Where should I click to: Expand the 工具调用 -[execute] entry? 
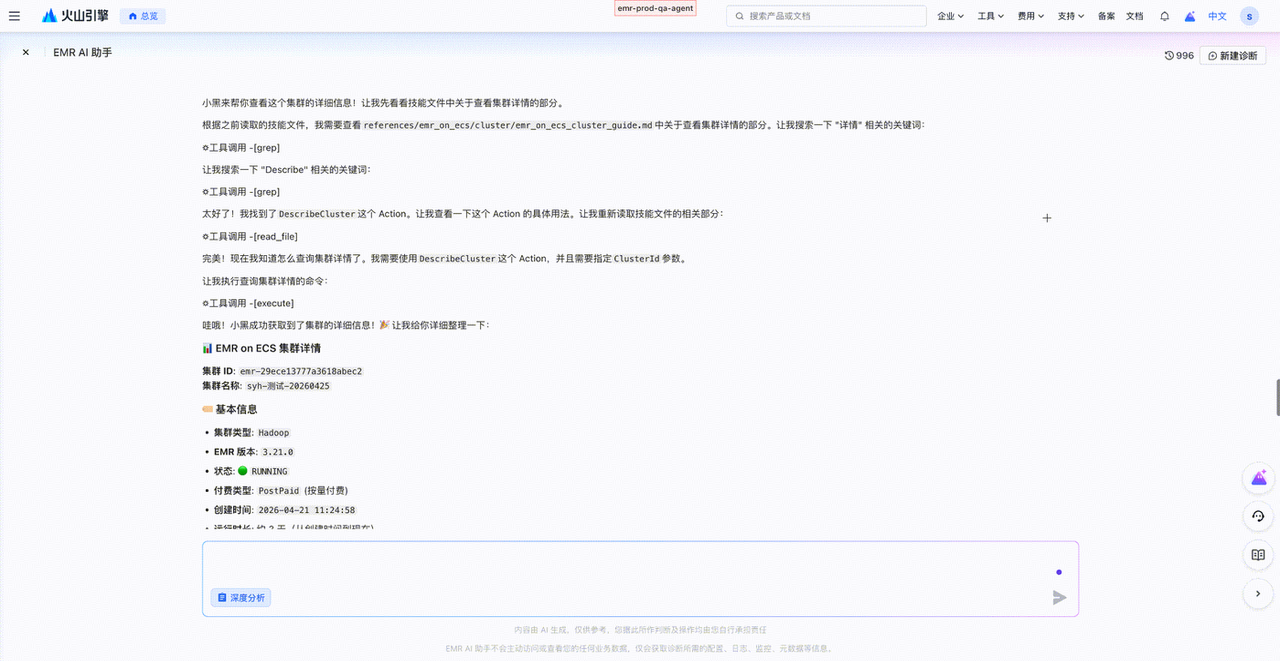tap(247, 303)
